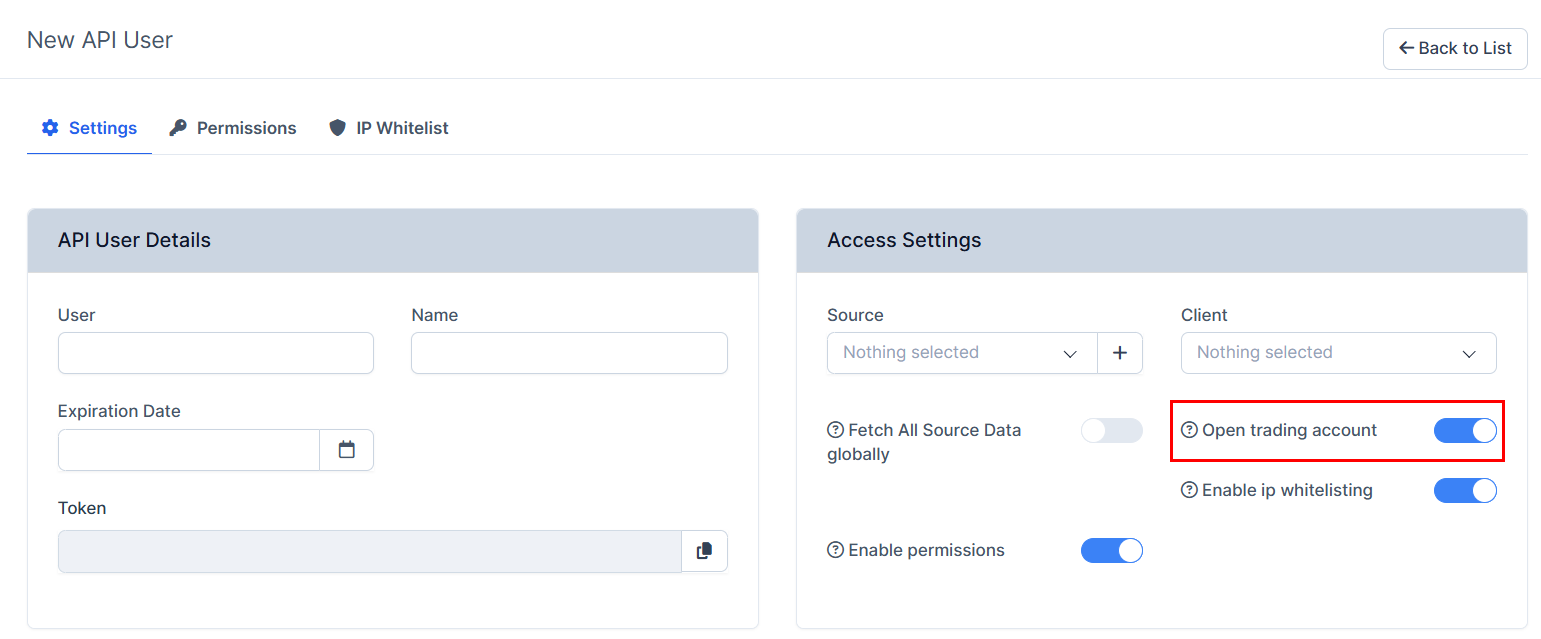Click help icon beside Enable ip whitelisting
This screenshot has width=1541, height=639.
[1189, 490]
